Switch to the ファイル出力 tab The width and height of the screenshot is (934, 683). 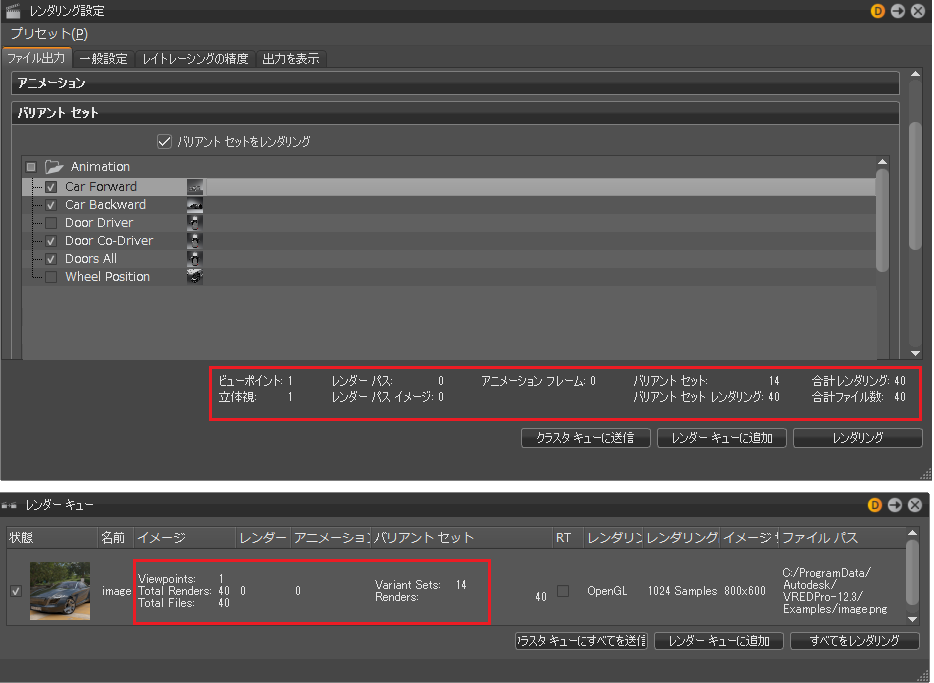point(37,58)
